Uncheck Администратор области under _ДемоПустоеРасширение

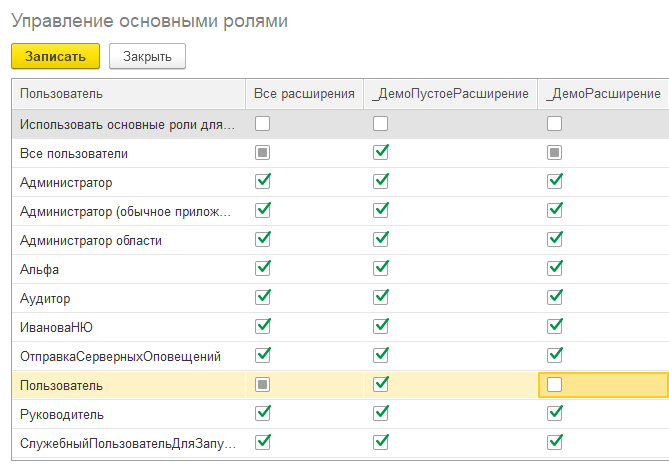[x=380, y=240]
